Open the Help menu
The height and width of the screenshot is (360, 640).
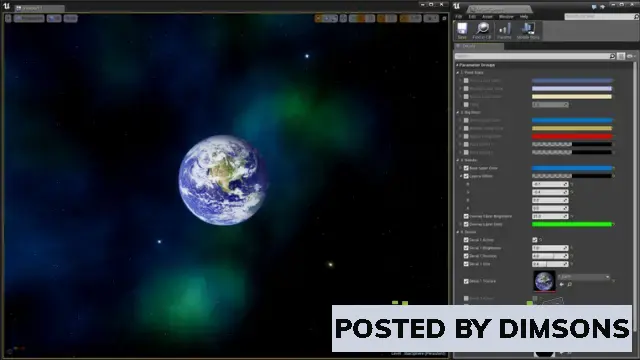pyautogui.click(x=524, y=17)
